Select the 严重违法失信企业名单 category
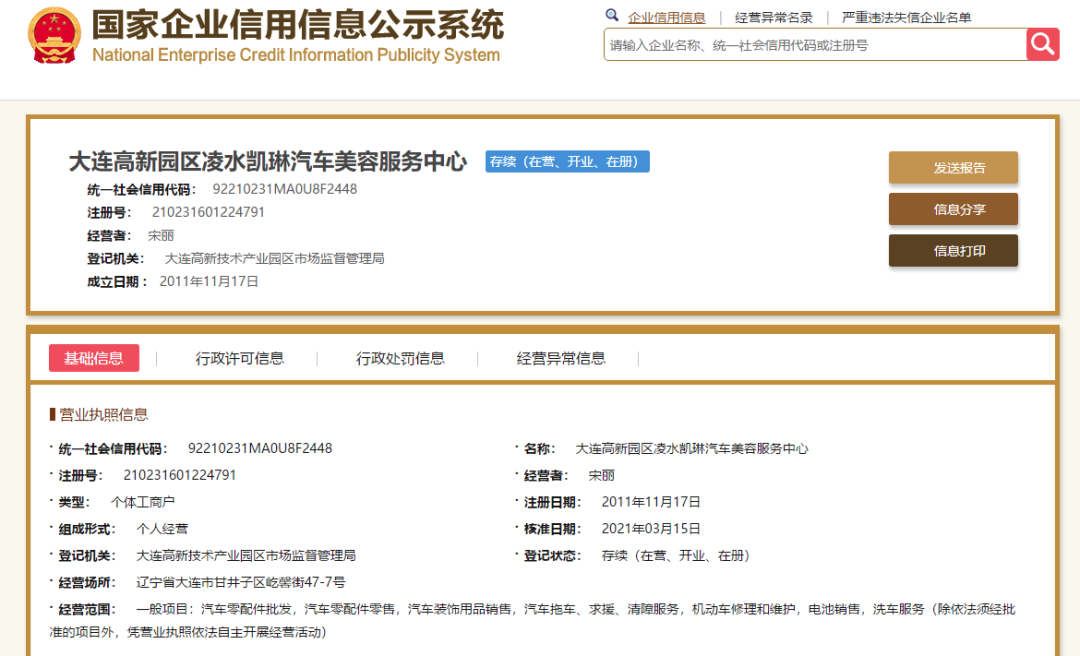This screenshot has height=656, width=1080. (906, 17)
